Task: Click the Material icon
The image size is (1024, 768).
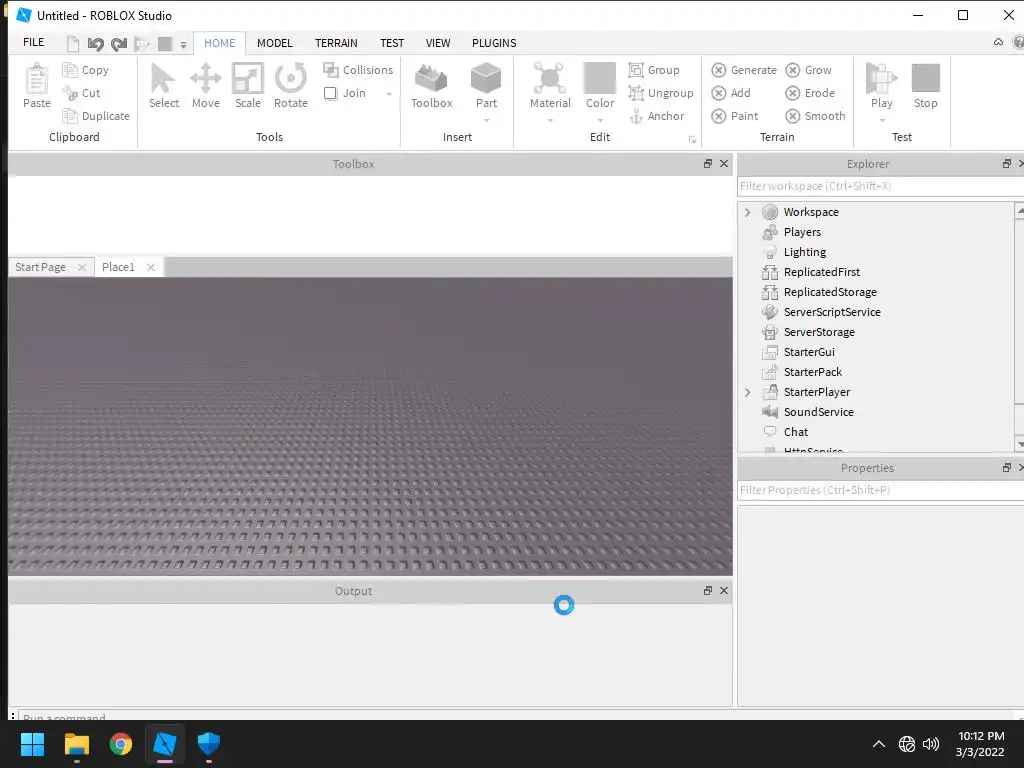Action: (x=550, y=79)
